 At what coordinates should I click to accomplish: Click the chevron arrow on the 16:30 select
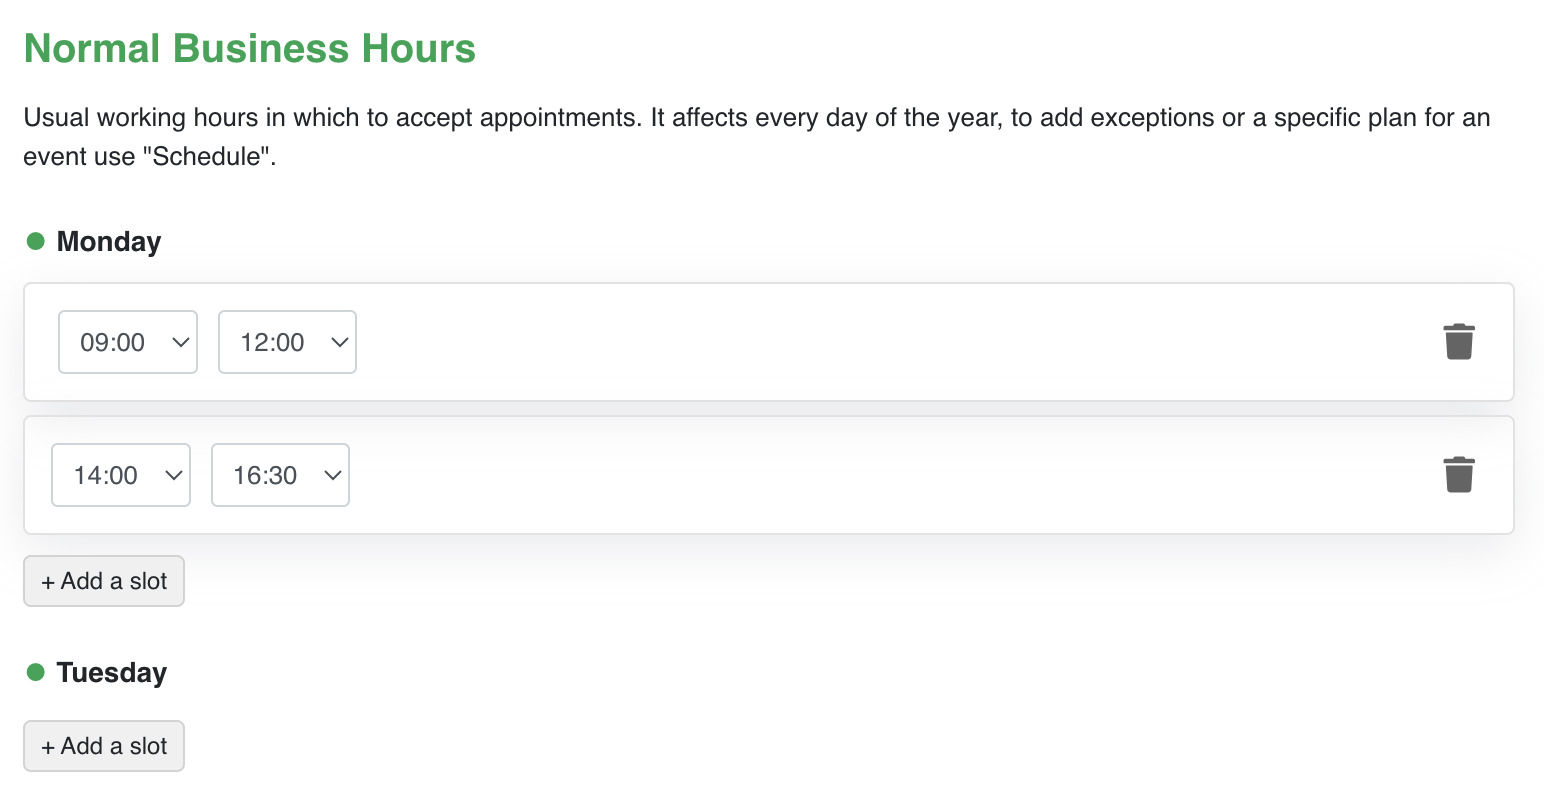pyautogui.click(x=333, y=475)
